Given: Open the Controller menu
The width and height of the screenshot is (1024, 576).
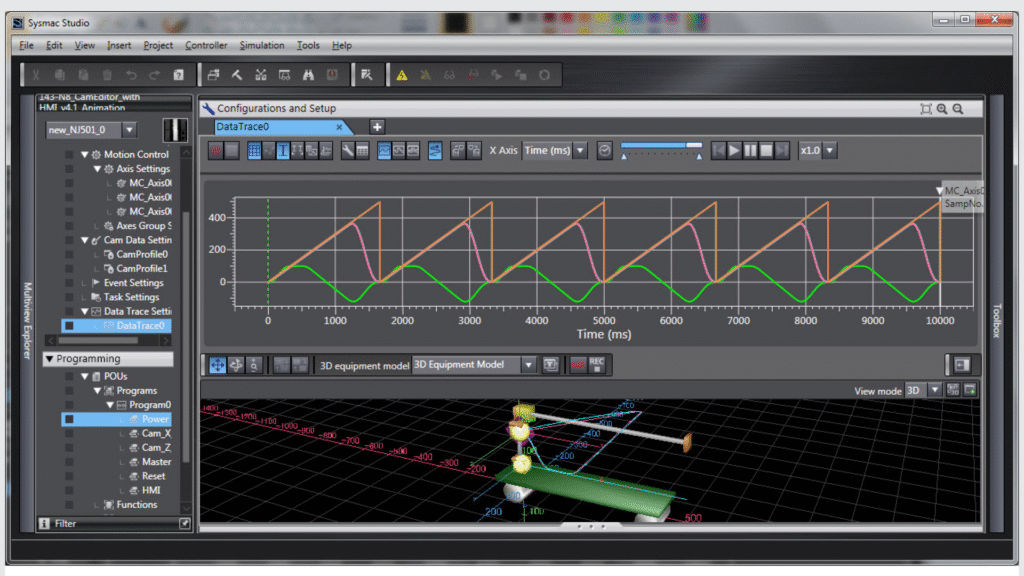Looking at the screenshot, I should coord(206,45).
